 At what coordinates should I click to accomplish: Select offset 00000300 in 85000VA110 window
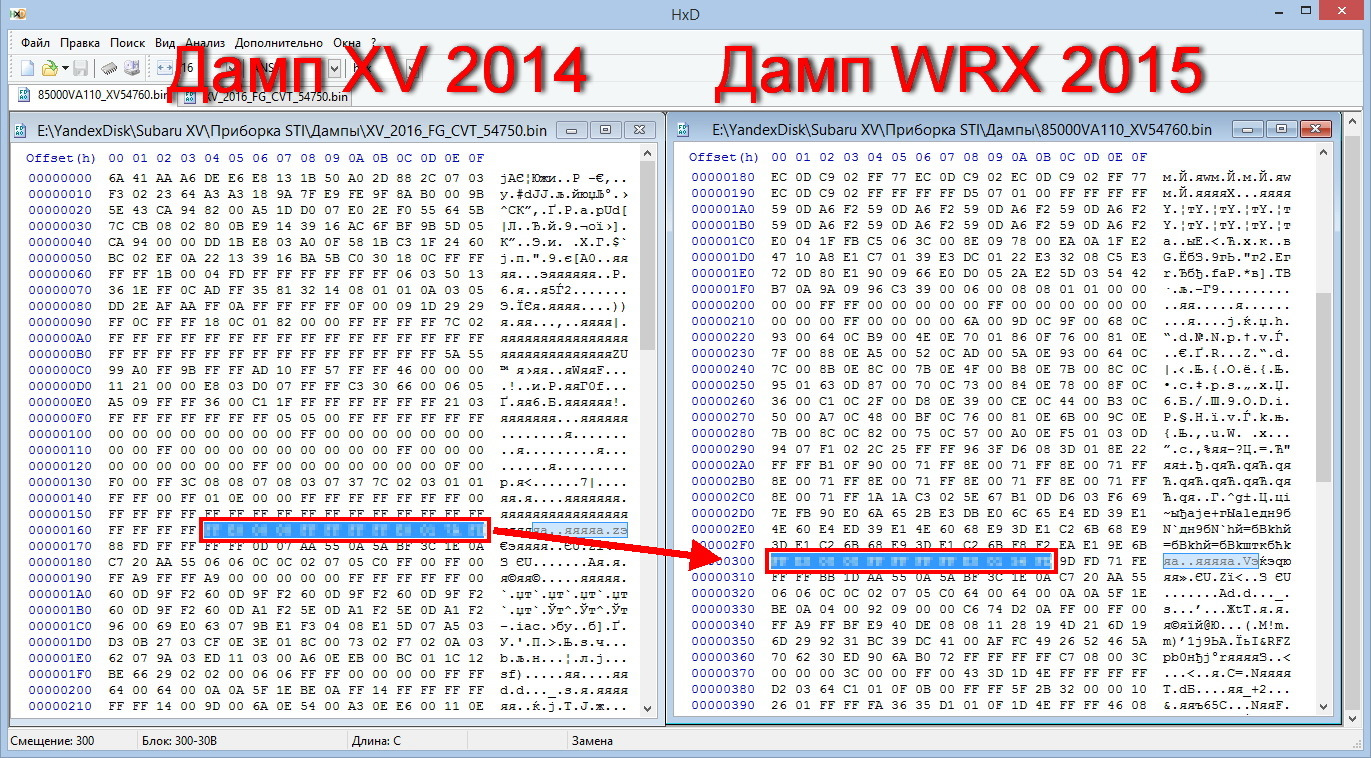(723, 562)
